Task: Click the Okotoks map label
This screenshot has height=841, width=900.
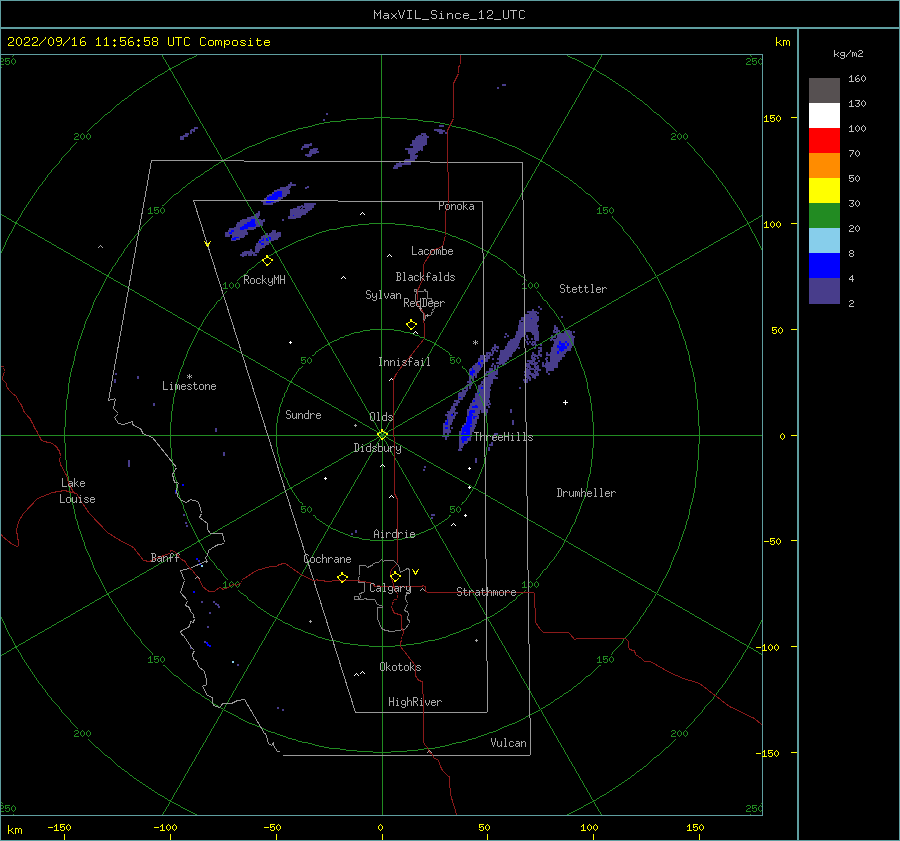Action: [x=400, y=667]
